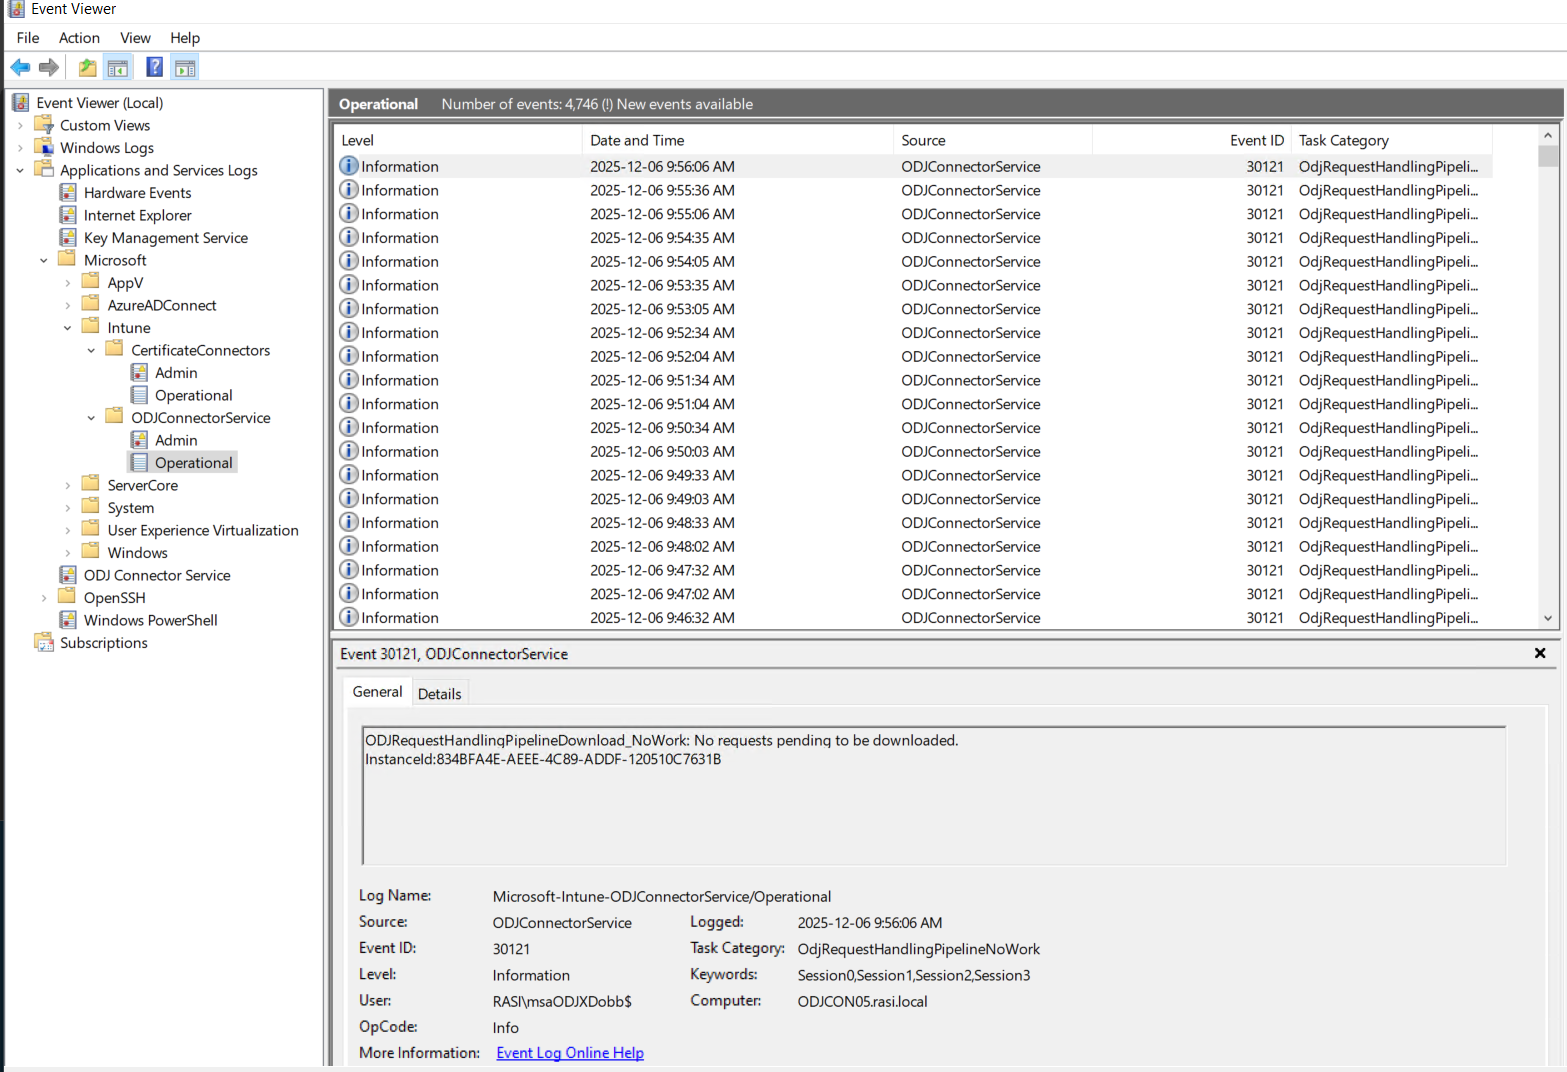Click the Forward arrow toolbar icon
Viewport: 1567px width, 1072px height.
(48, 67)
